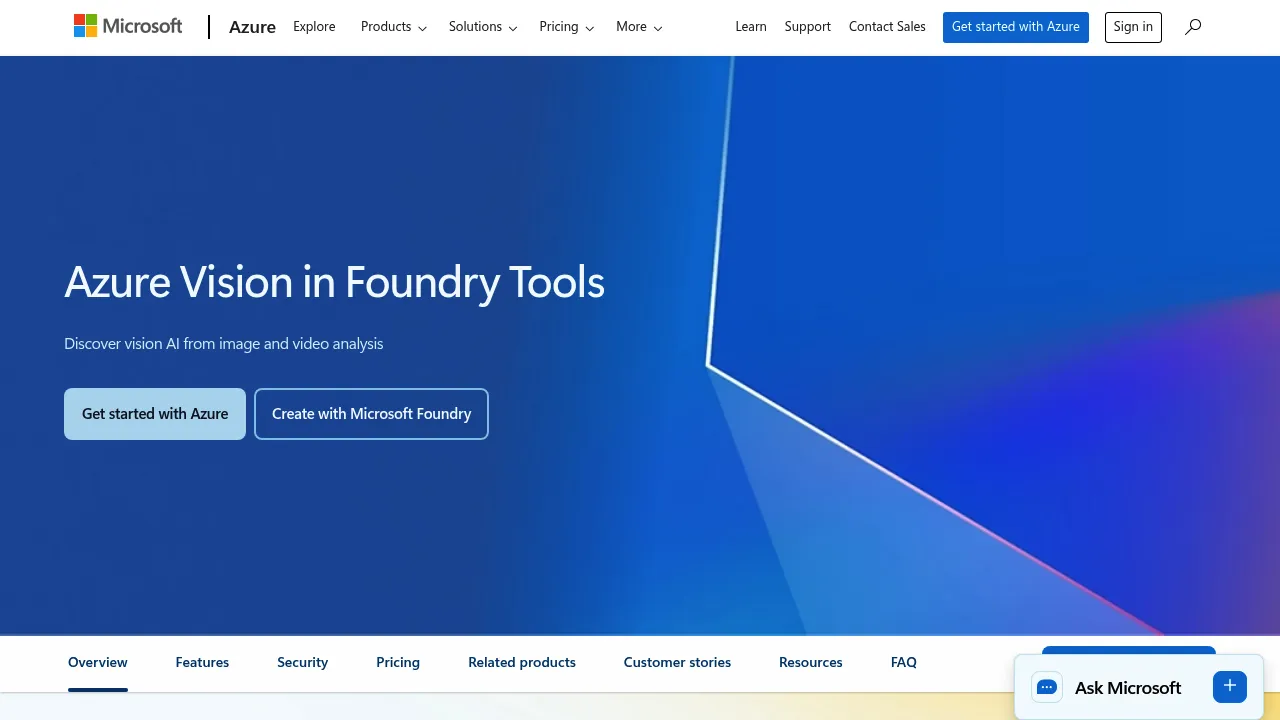Open the search magnifier icon
Screen dimensions: 1280x720
(1193, 27)
